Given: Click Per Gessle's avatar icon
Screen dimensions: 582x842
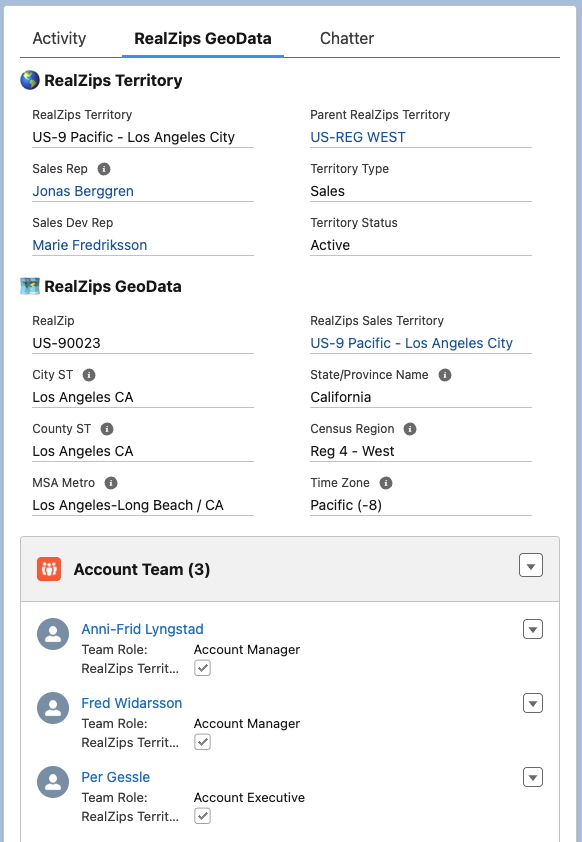Looking at the screenshot, I should click(53, 782).
